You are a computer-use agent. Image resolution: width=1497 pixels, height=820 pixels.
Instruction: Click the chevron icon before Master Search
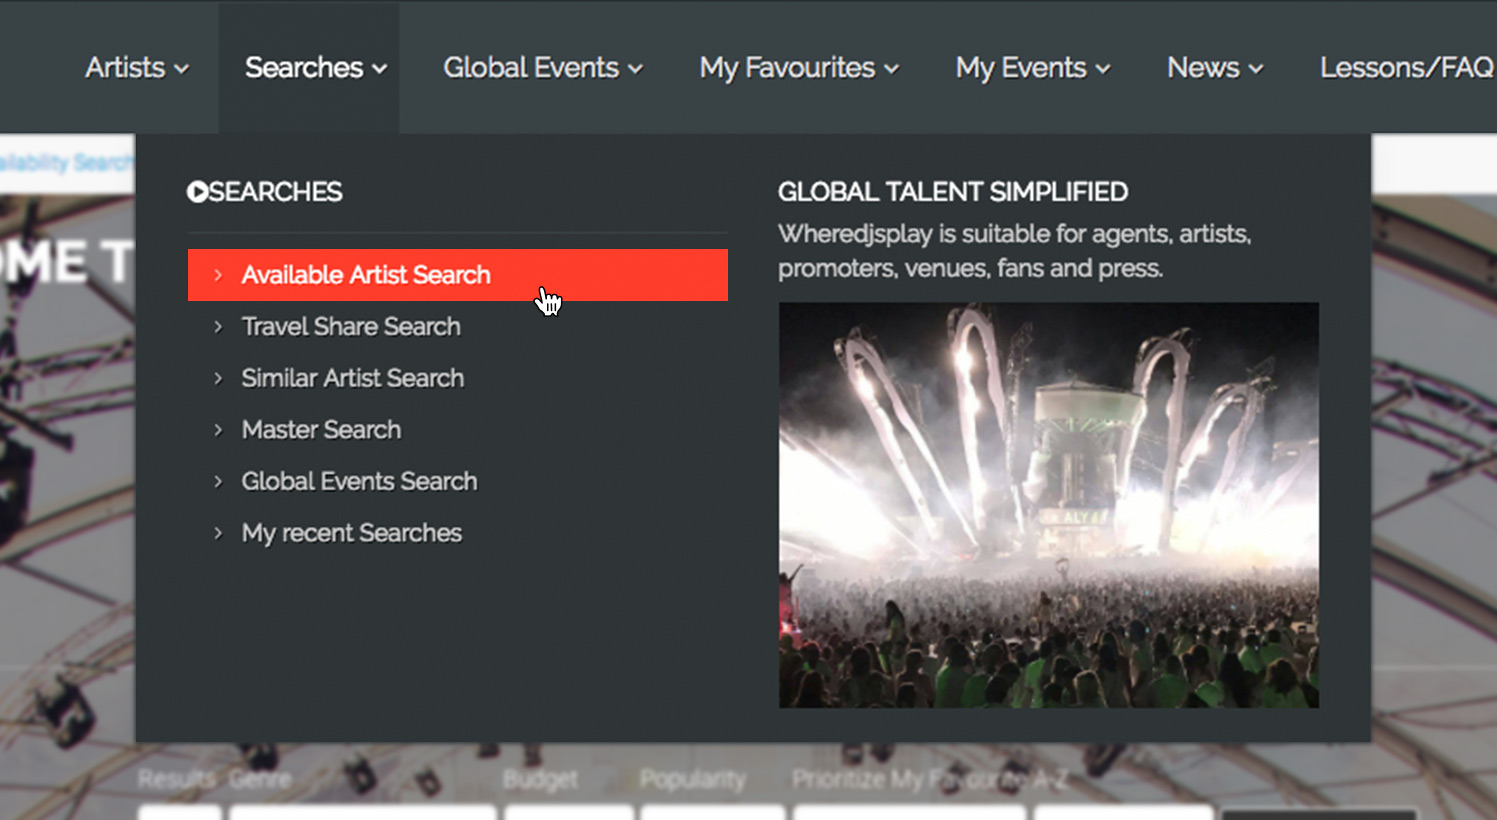click(x=218, y=430)
